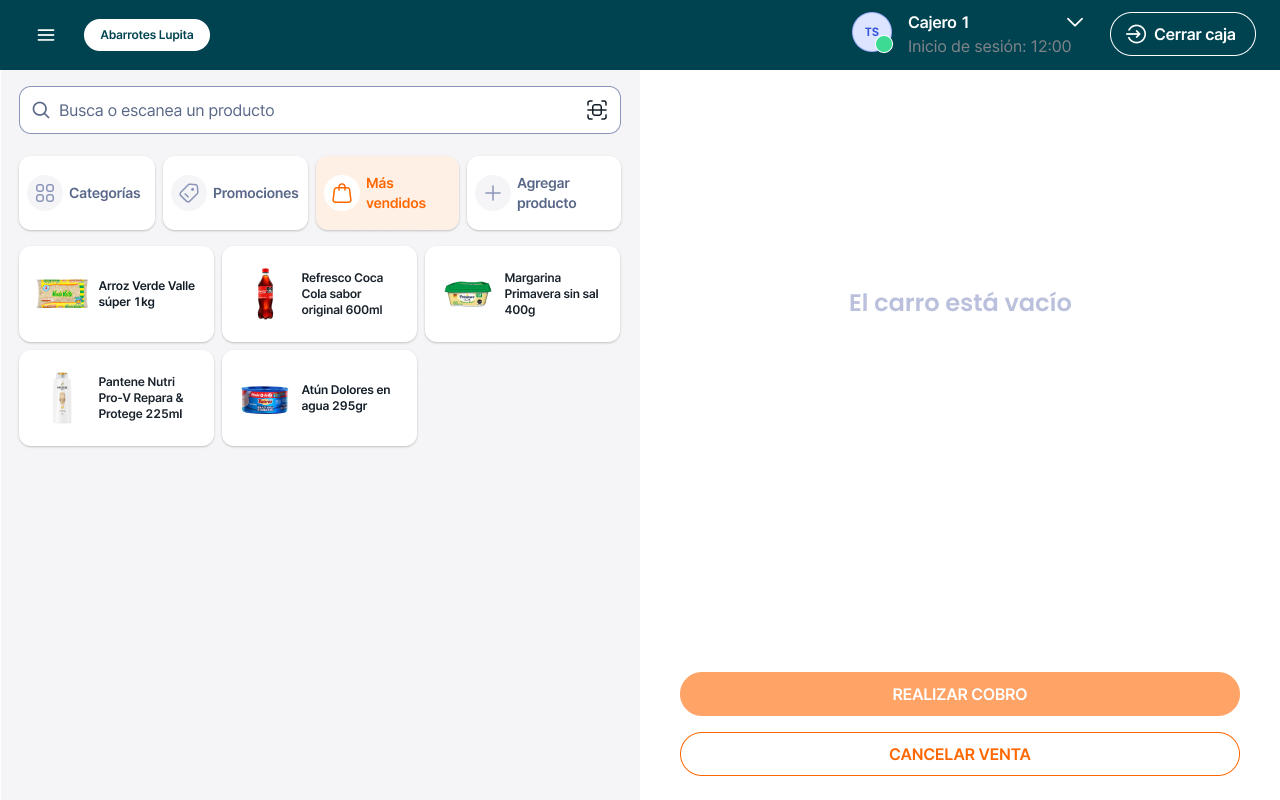Add Refresco Coca Cola 600ml product
The image size is (1280, 800).
(x=320, y=294)
